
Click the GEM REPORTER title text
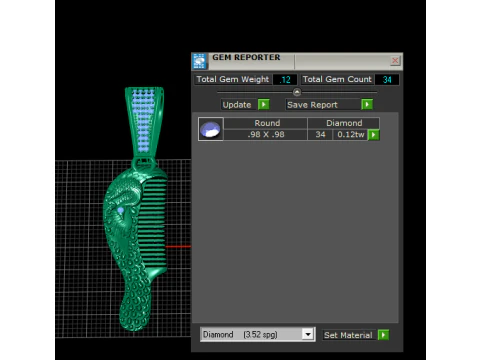coord(246,57)
